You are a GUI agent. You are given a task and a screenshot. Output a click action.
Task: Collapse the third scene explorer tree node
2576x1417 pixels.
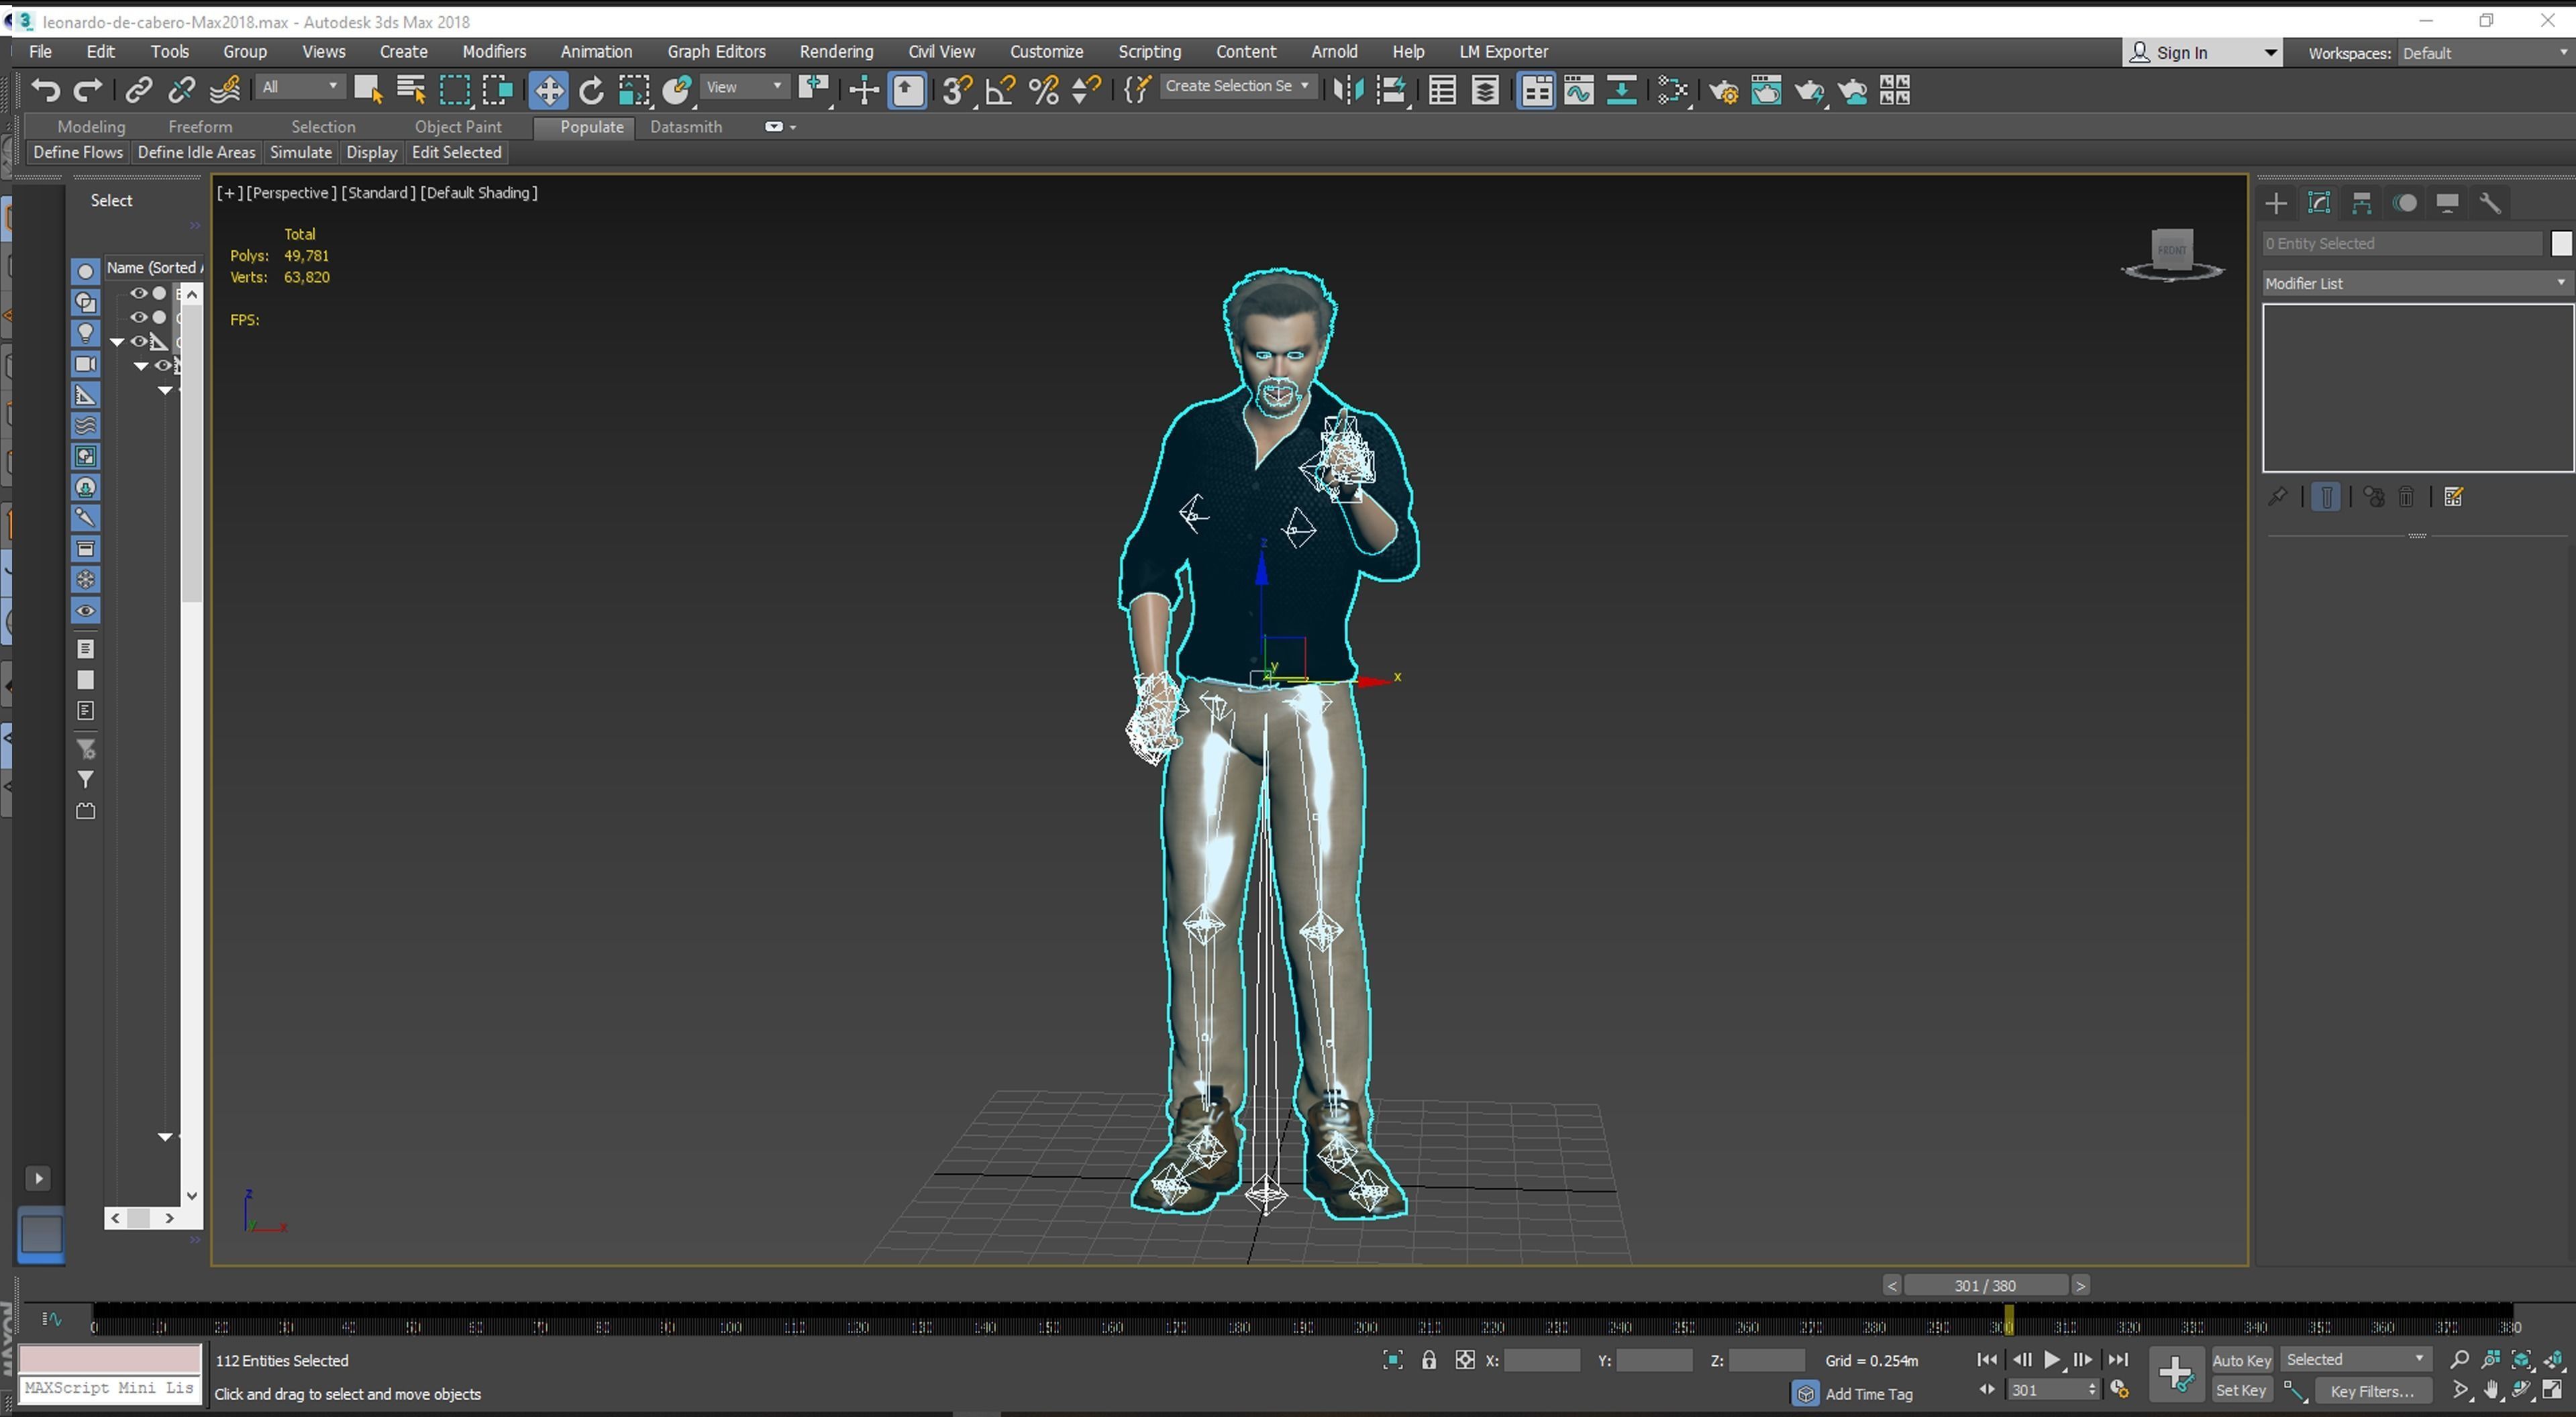(117, 342)
